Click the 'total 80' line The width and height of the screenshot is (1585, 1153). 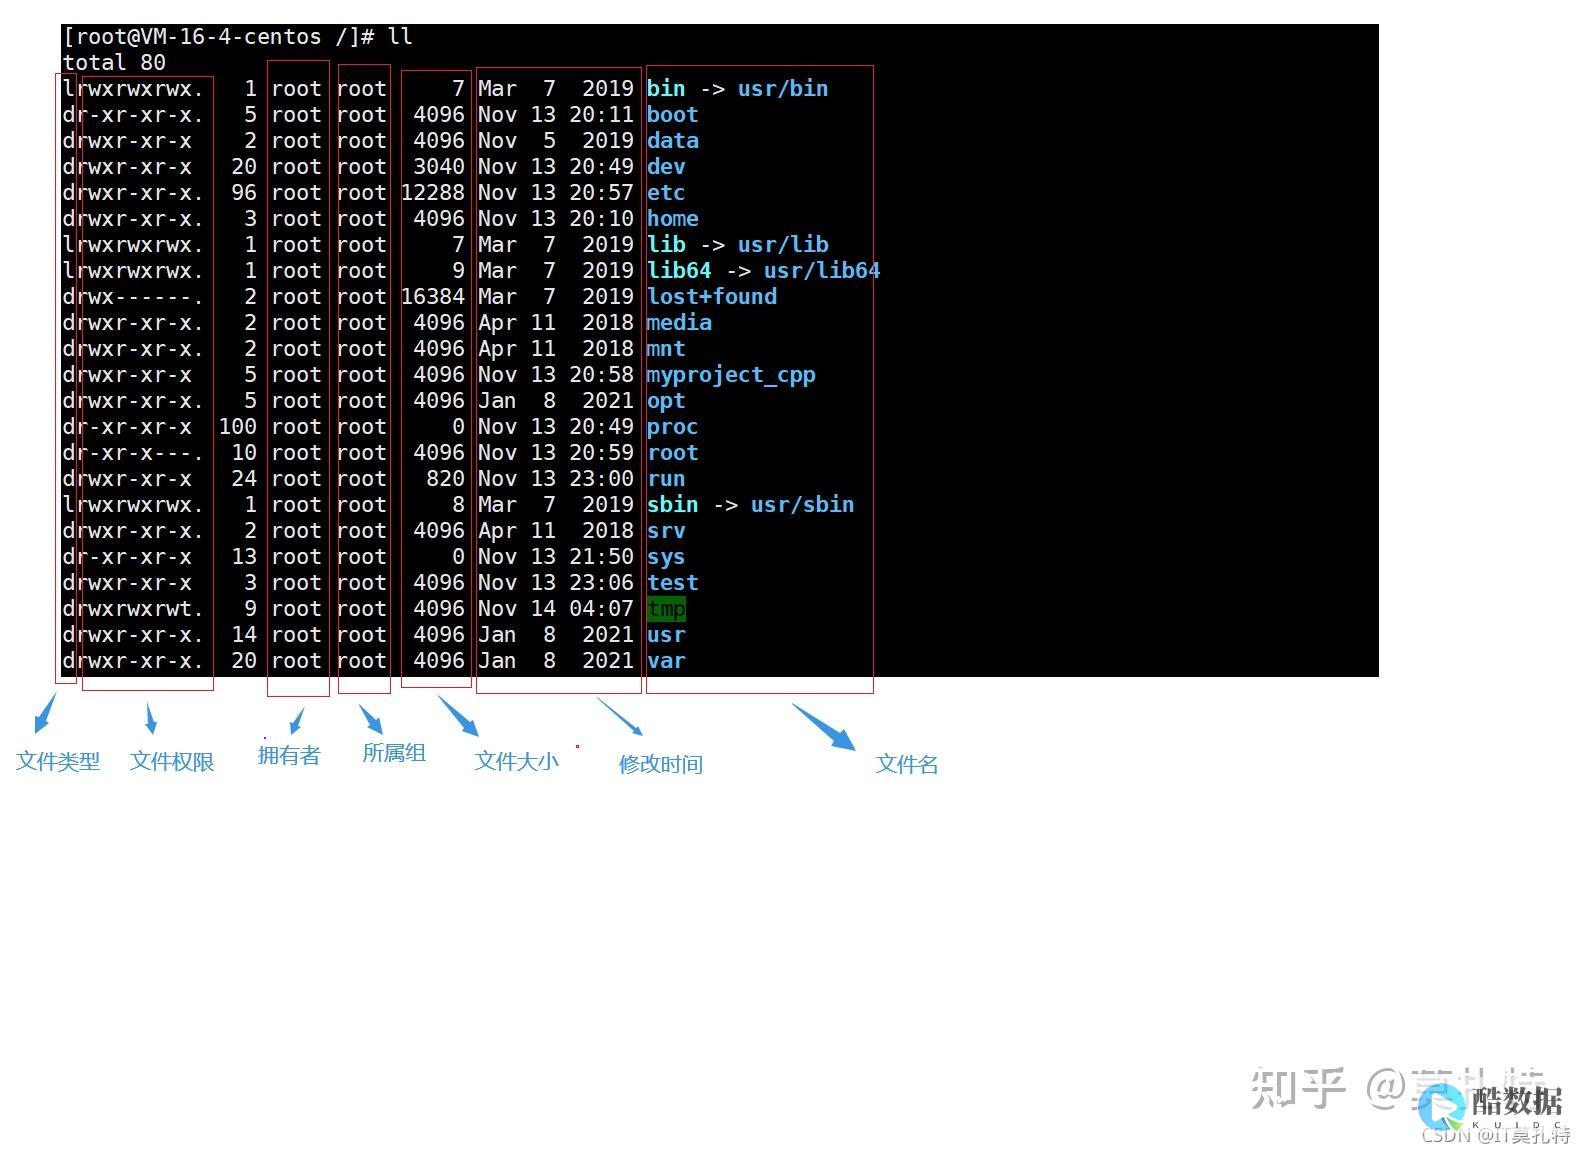click(x=114, y=63)
